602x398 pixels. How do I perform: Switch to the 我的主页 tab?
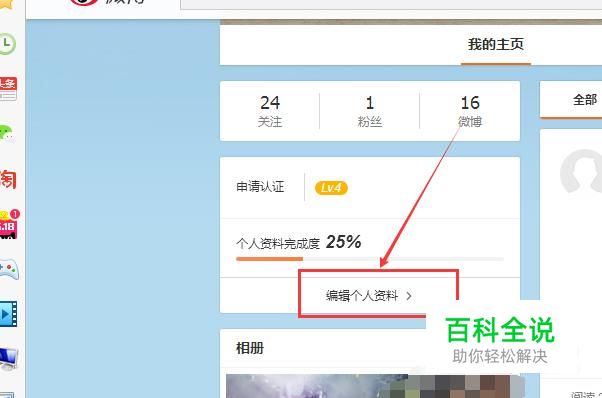[x=496, y=45]
